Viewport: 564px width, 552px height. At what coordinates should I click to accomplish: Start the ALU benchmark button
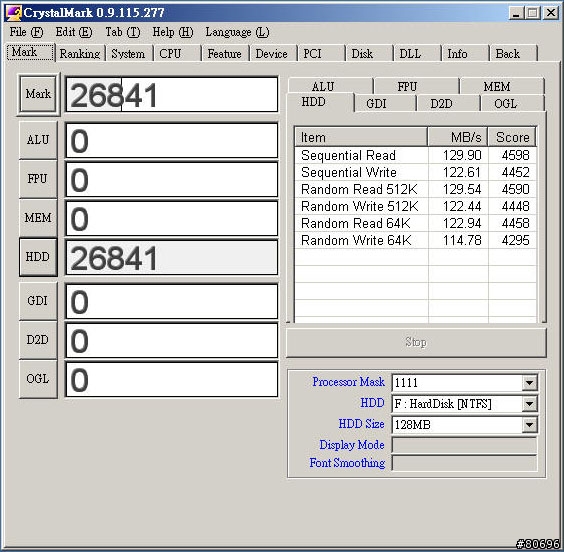[38, 140]
